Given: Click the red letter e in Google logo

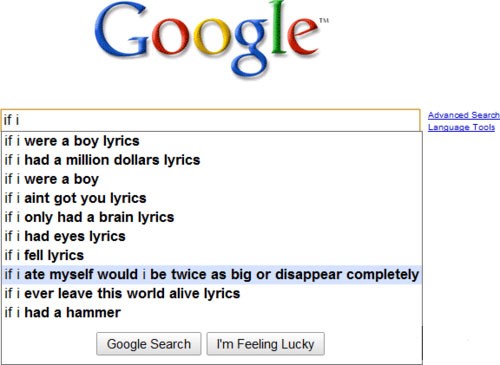Looking at the screenshot, I should [304, 37].
